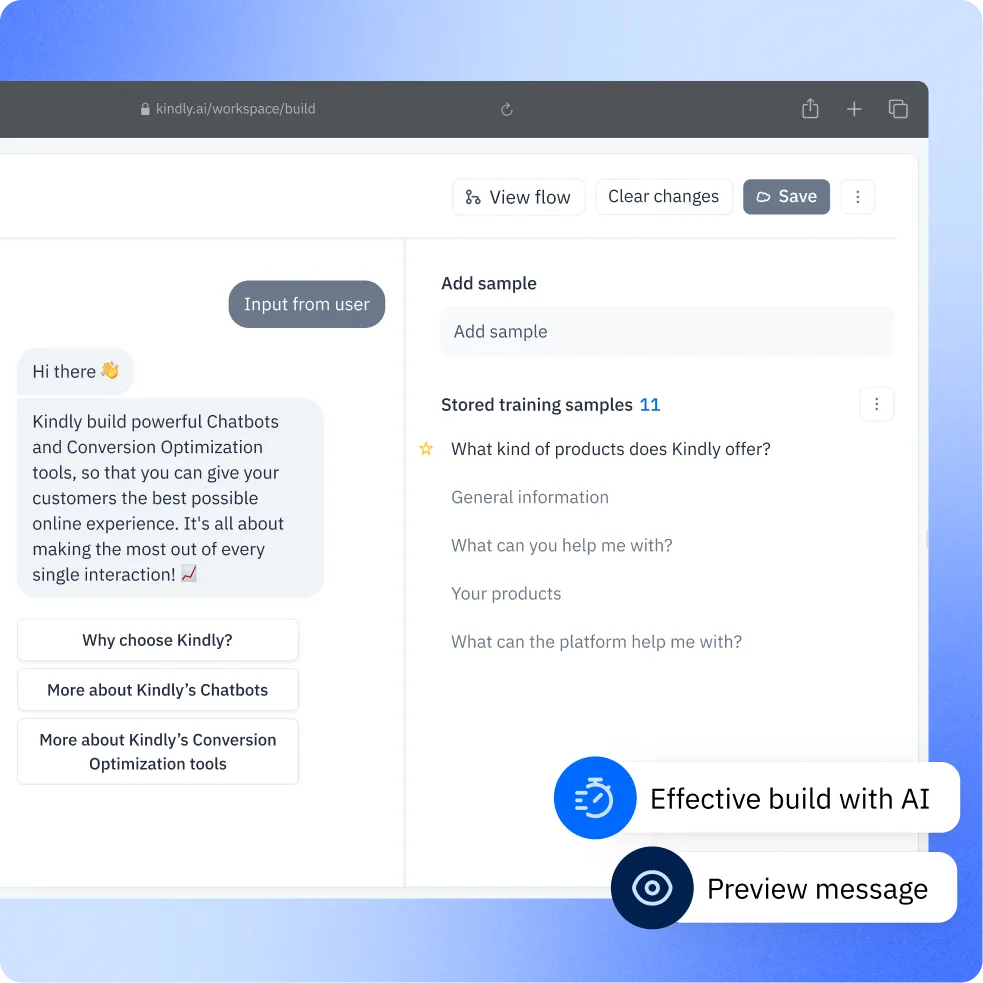983x983 pixels.
Task: Click the tab overview icon in the browser
Action: 898,108
